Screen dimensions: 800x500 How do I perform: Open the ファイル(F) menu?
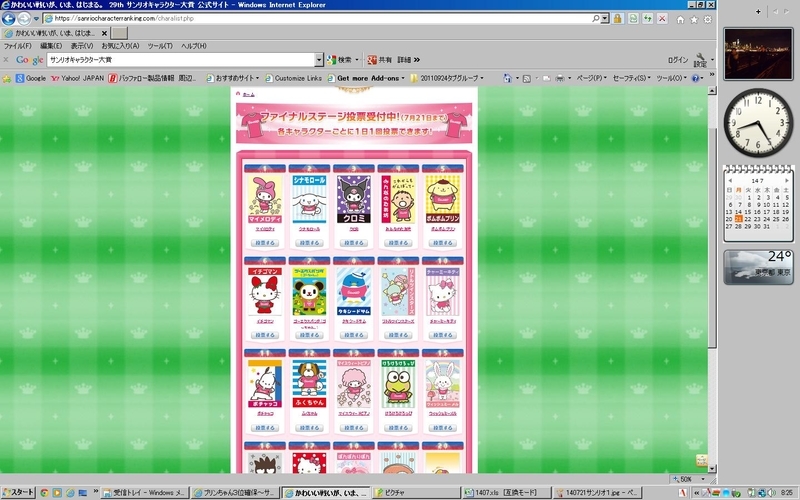click(17, 46)
